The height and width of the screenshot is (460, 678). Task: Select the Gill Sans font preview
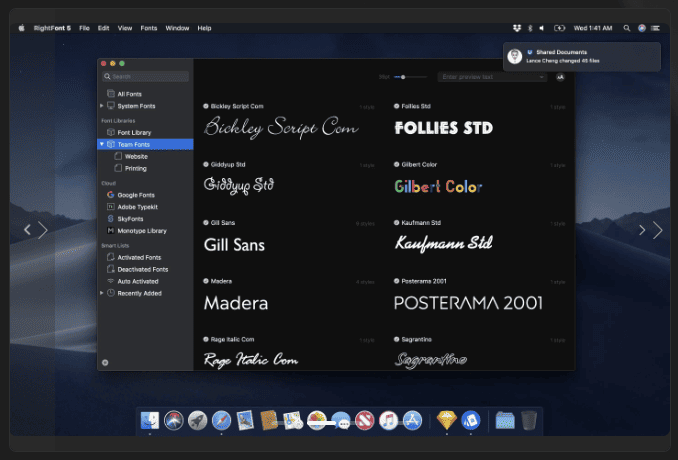pos(234,245)
